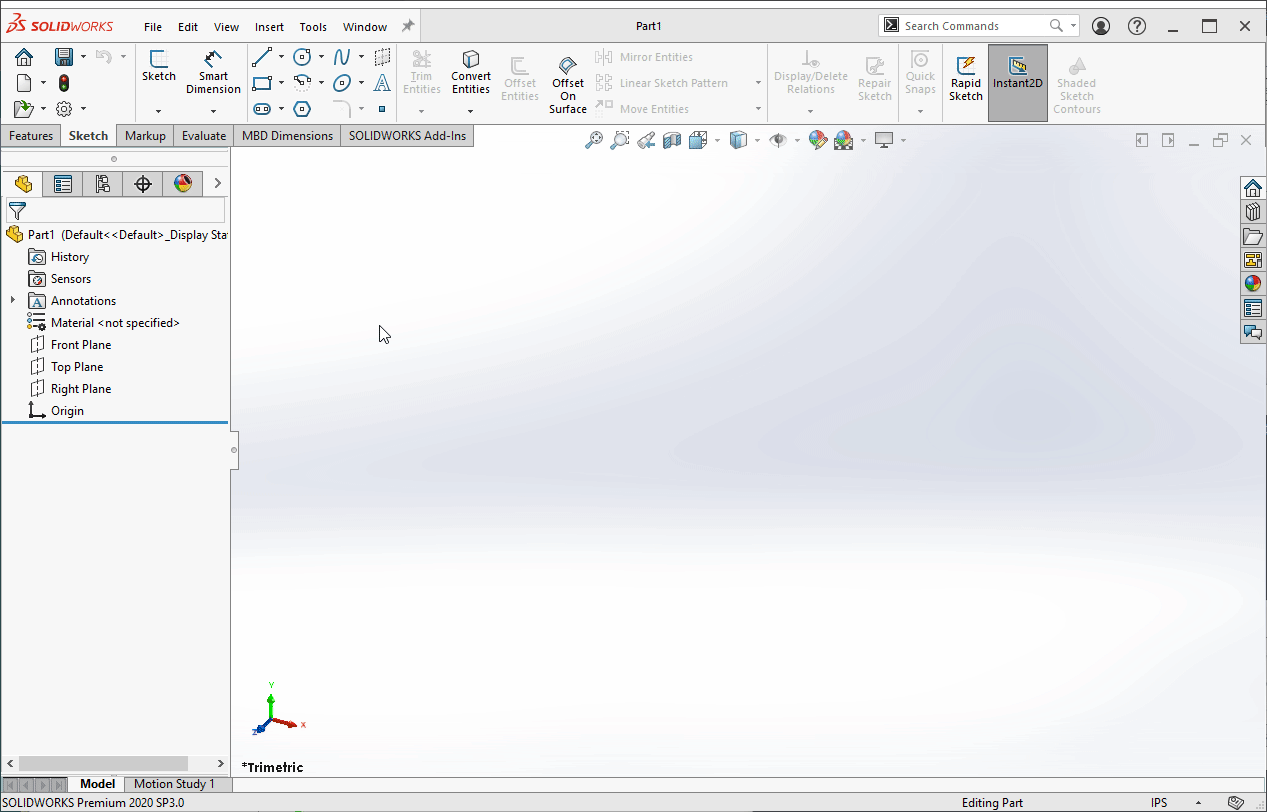Open ConfigurationManager tab in left panel
Viewport: 1267px width, 812px height.
pos(103,184)
